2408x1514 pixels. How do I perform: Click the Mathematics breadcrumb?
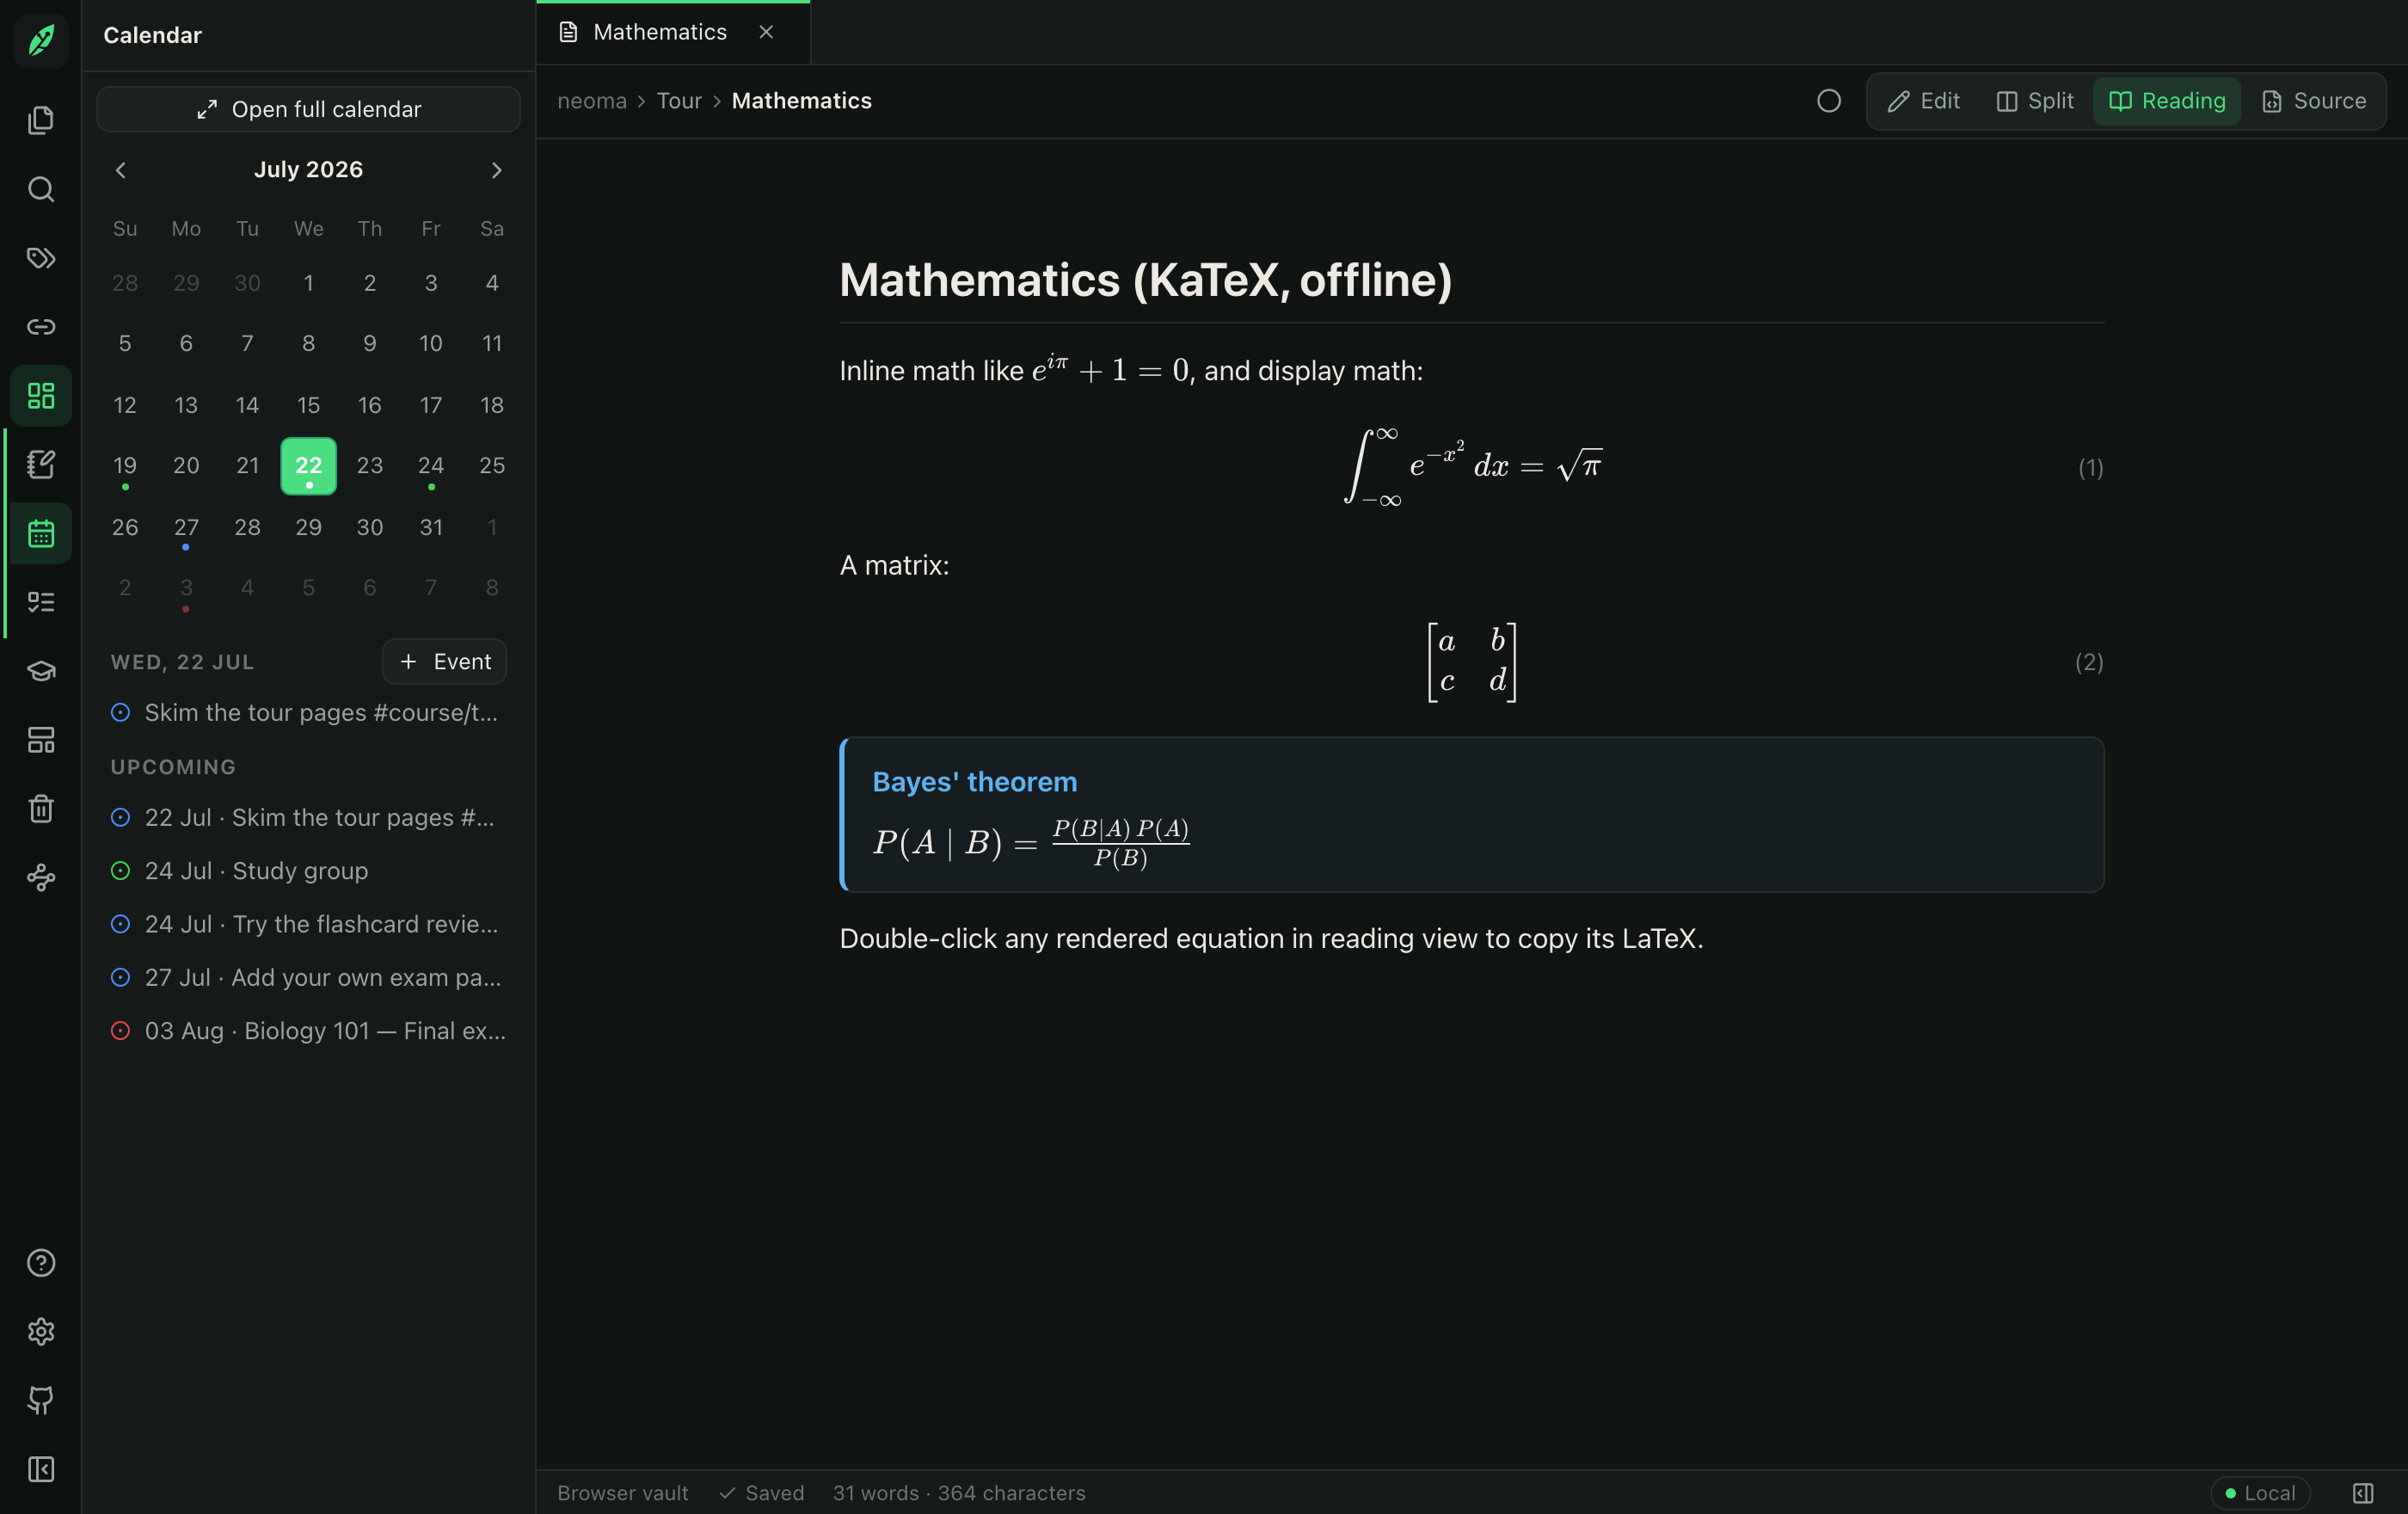(801, 101)
